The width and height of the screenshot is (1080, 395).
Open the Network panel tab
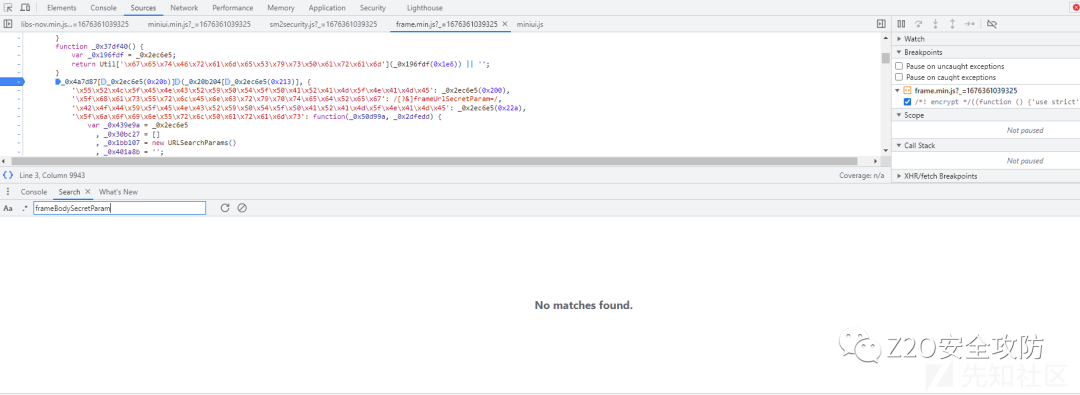point(184,8)
